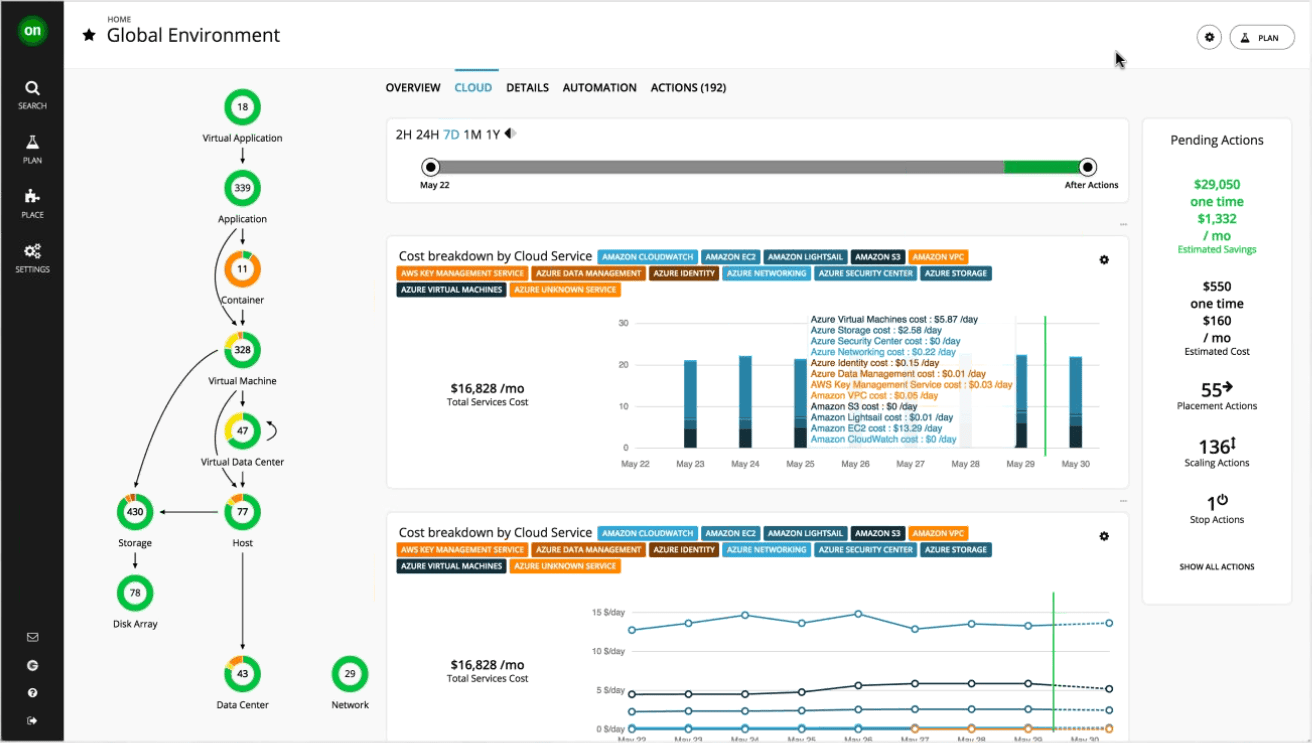This screenshot has height=743, width=1312.
Task: Click the PLAN button in the header
Action: pyautogui.click(x=1261, y=37)
